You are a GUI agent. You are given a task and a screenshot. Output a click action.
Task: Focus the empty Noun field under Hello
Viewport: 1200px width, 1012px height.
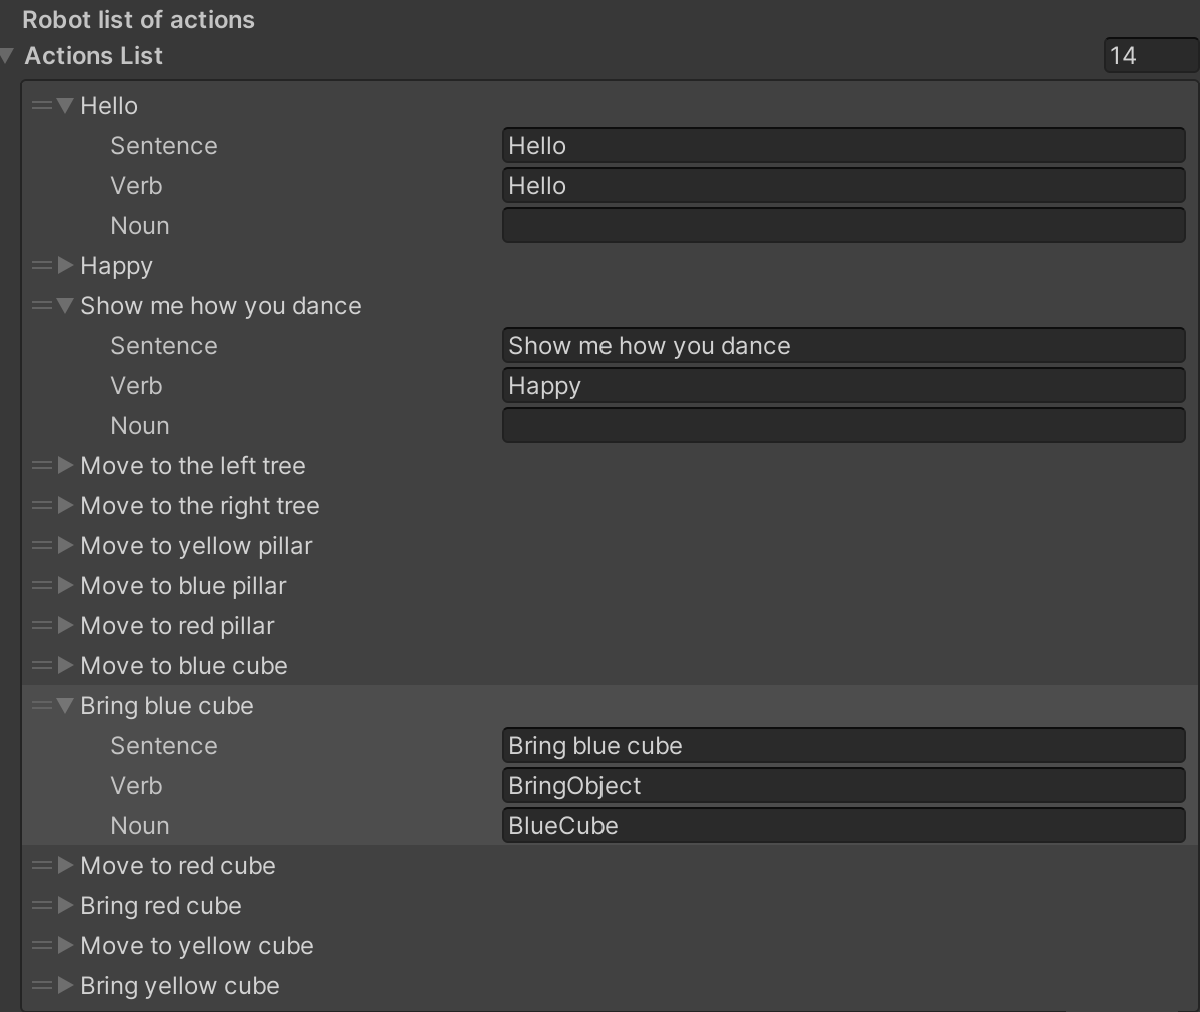842,225
